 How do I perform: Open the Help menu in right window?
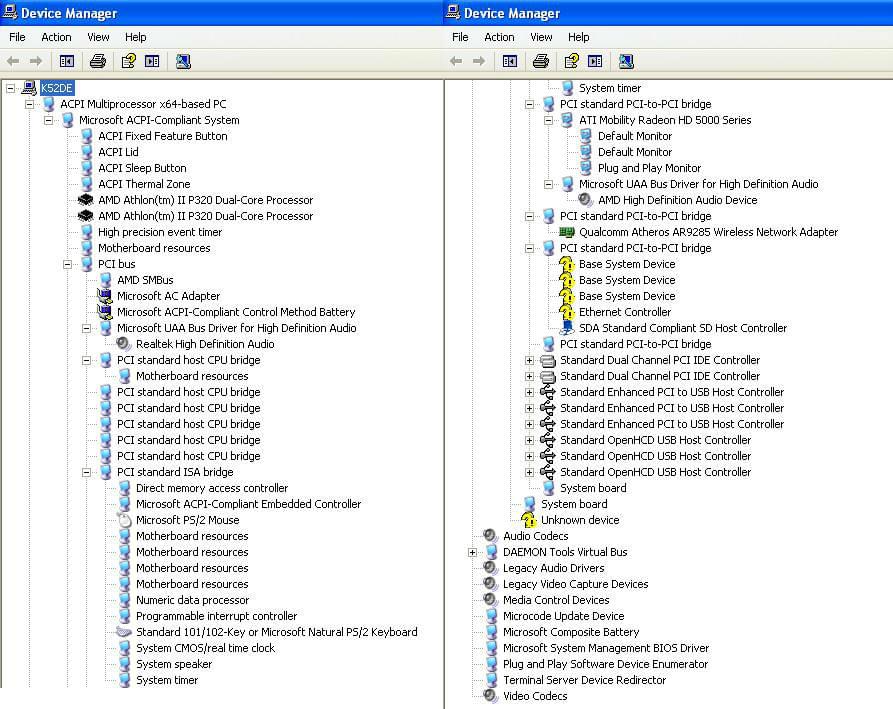[x=579, y=37]
